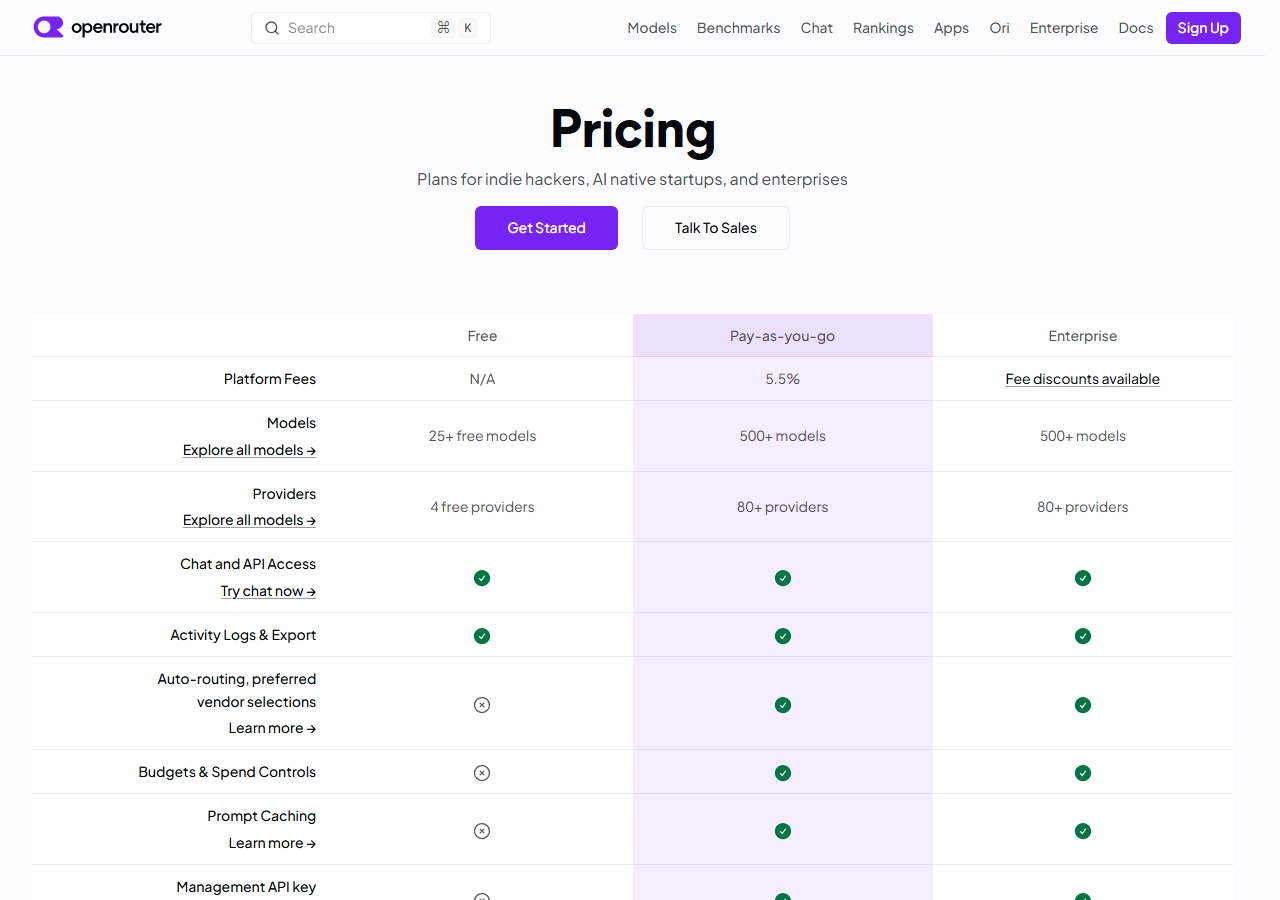Click the Enterprise checkmark for Chat and API Access
Screen dimensions: 1280x900
click(1083, 578)
